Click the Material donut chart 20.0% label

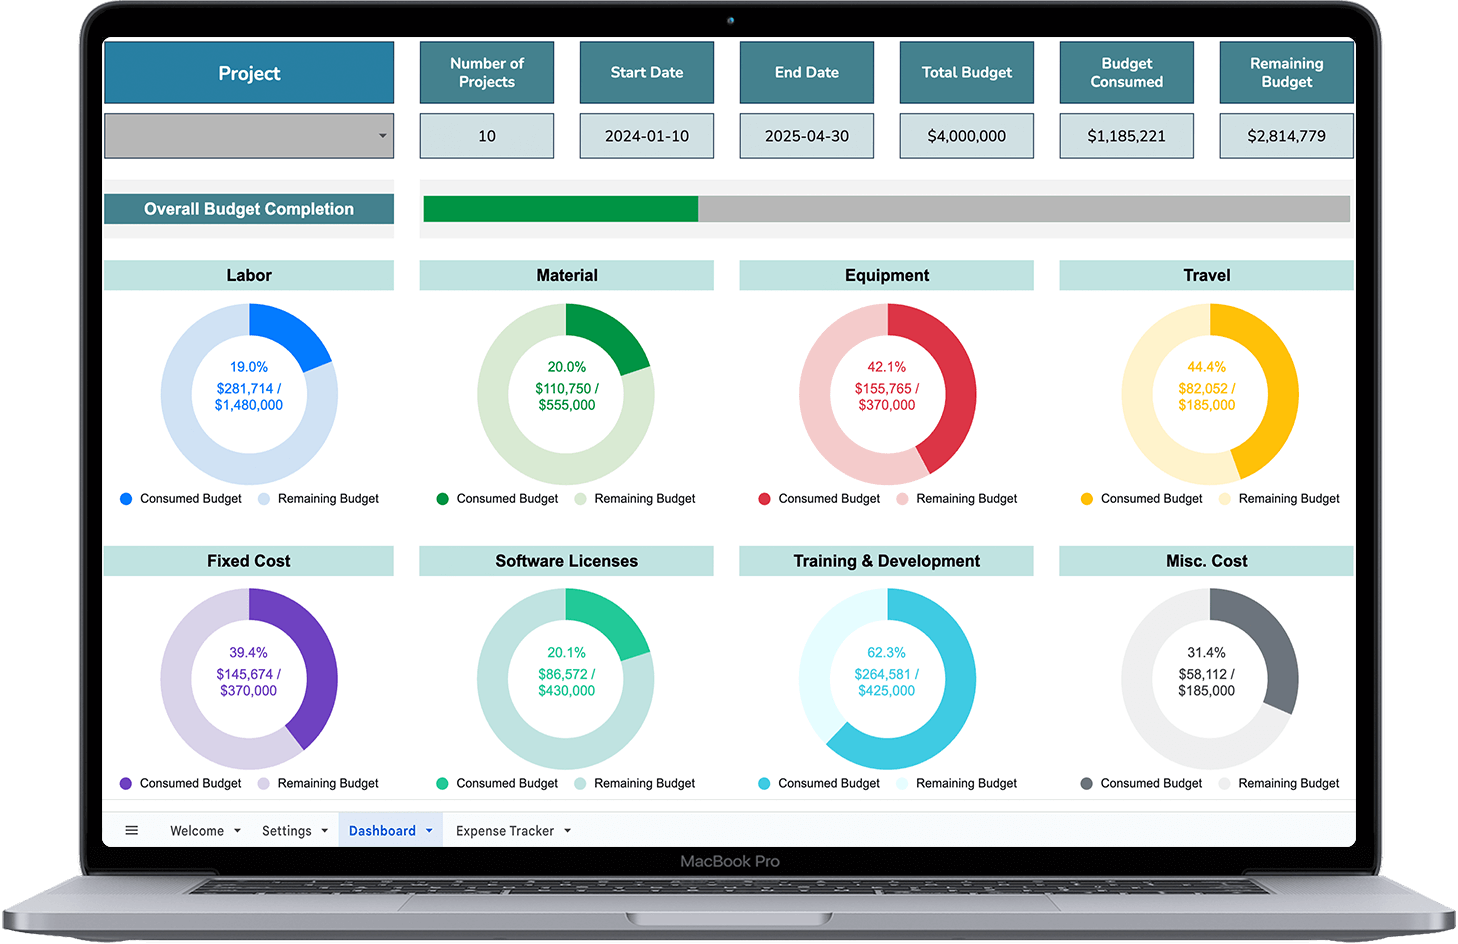[x=567, y=367]
